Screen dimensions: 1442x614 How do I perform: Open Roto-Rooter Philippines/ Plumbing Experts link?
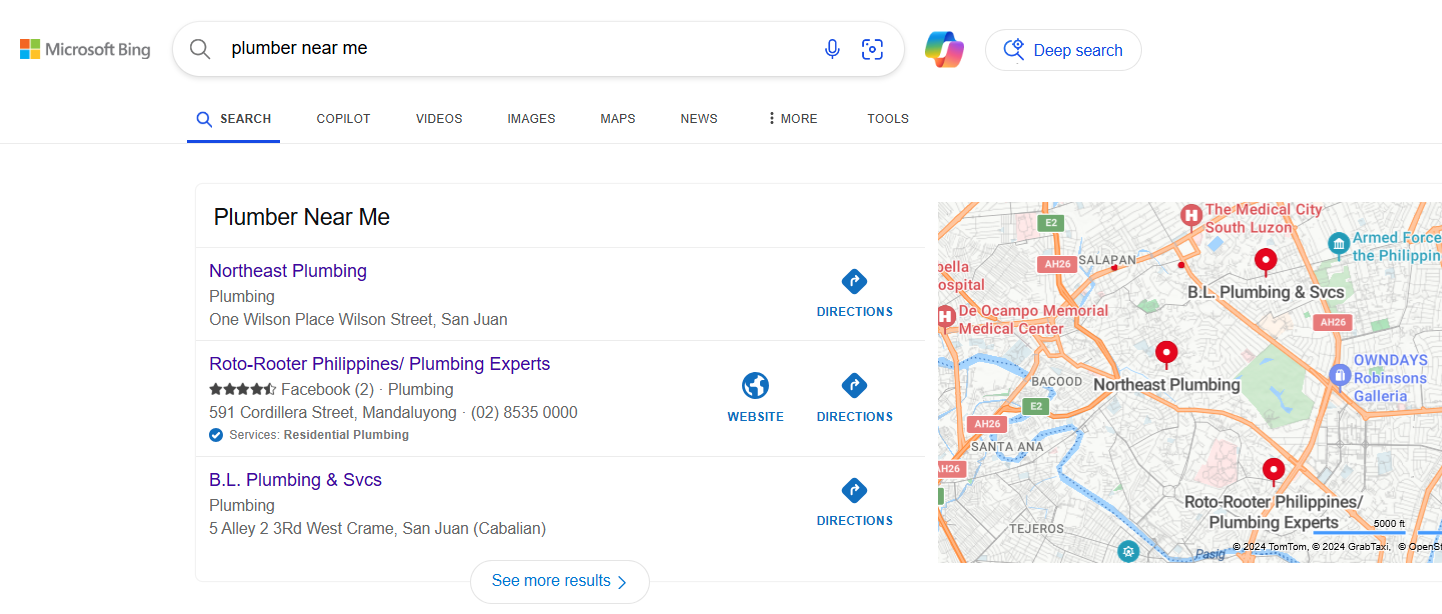379,364
